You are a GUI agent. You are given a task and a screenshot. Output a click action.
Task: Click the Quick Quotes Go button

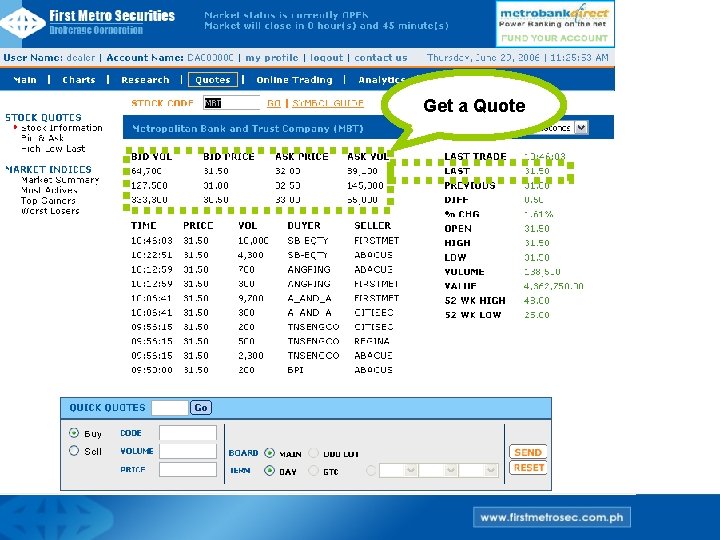[201, 408]
